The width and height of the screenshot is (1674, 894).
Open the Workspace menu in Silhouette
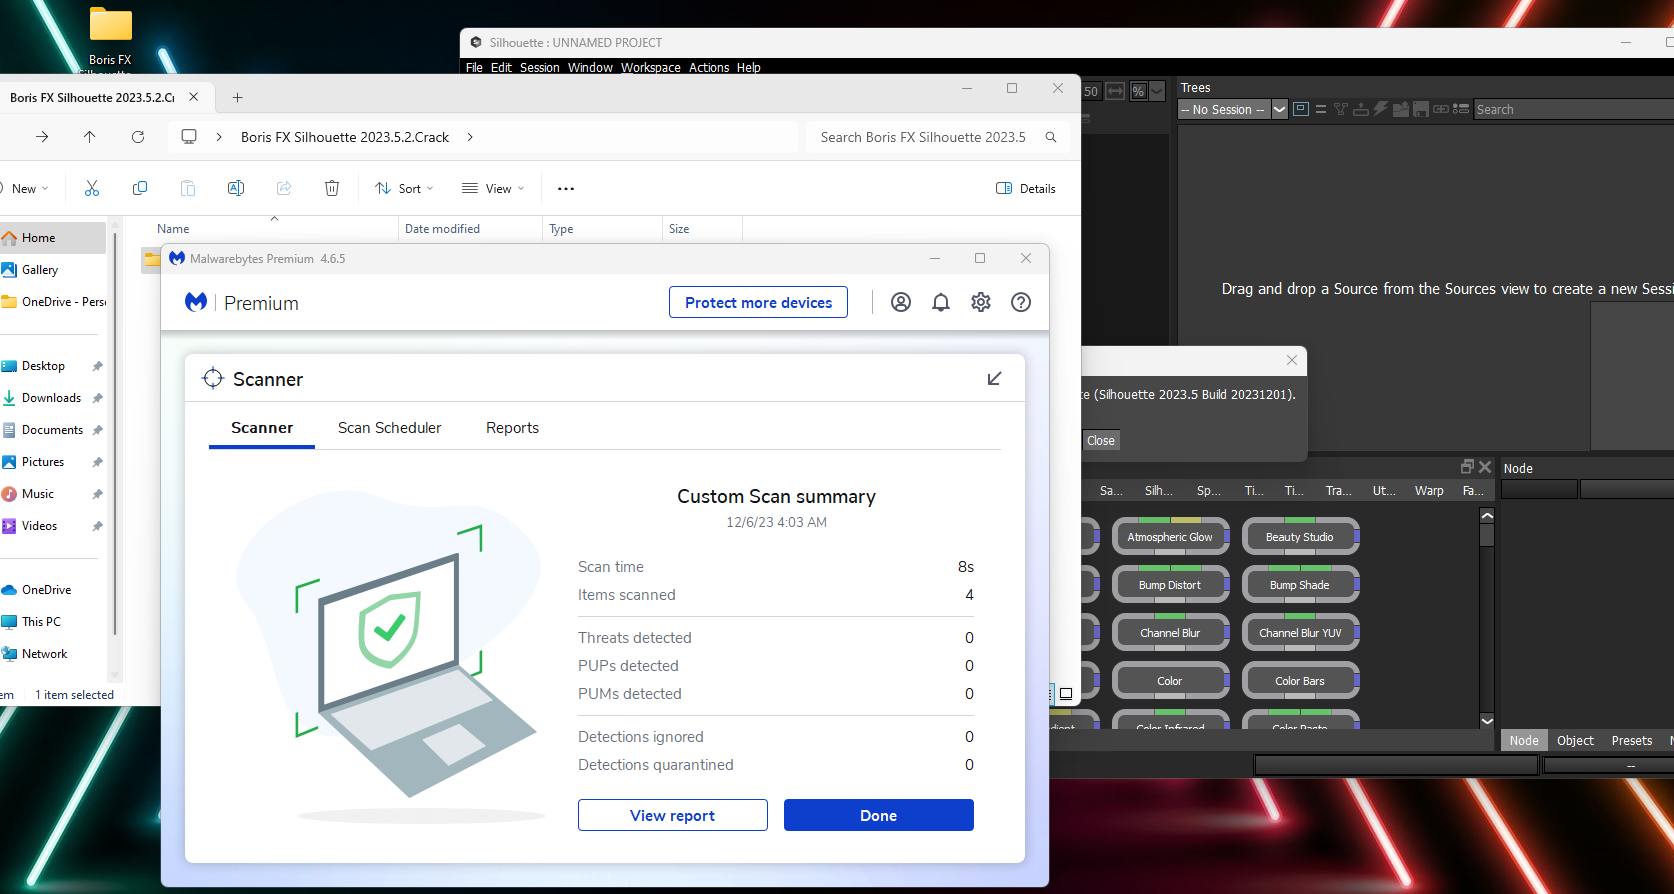click(650, 68)
